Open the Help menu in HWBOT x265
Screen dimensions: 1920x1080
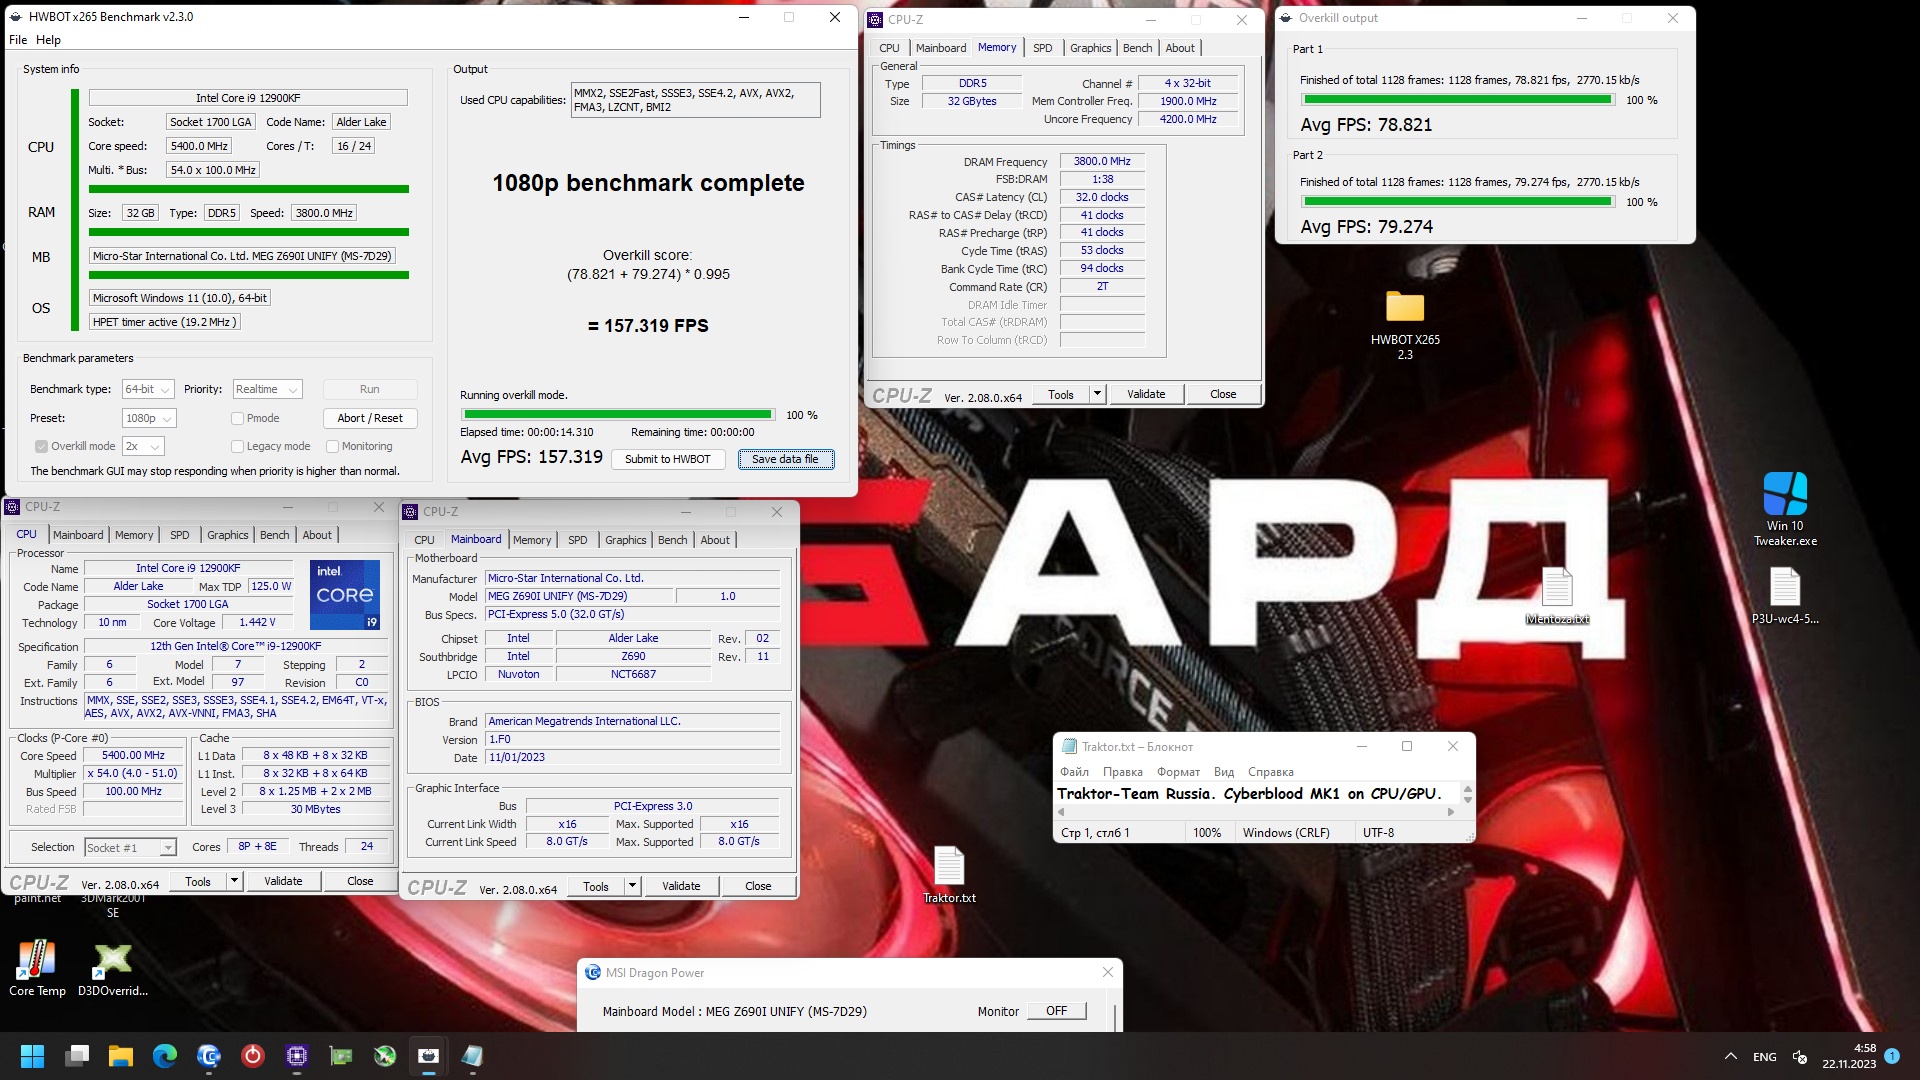(x=48, y=40)
